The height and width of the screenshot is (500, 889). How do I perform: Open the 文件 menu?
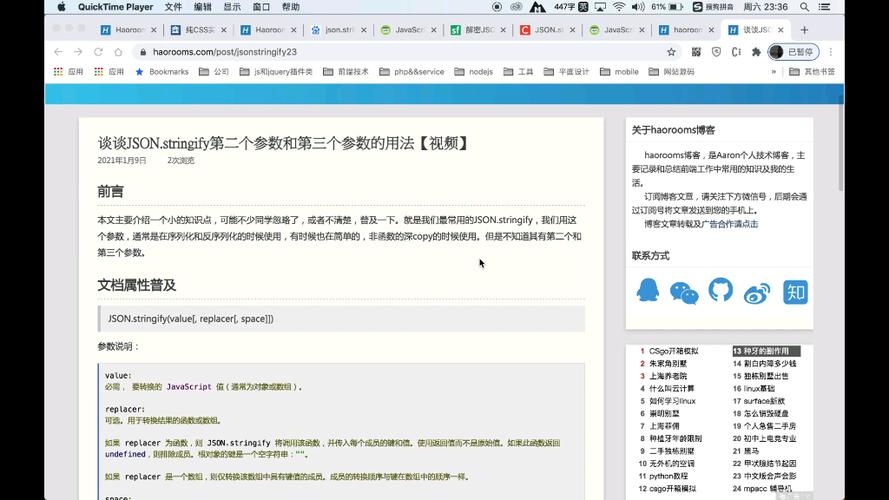(173, 7)
